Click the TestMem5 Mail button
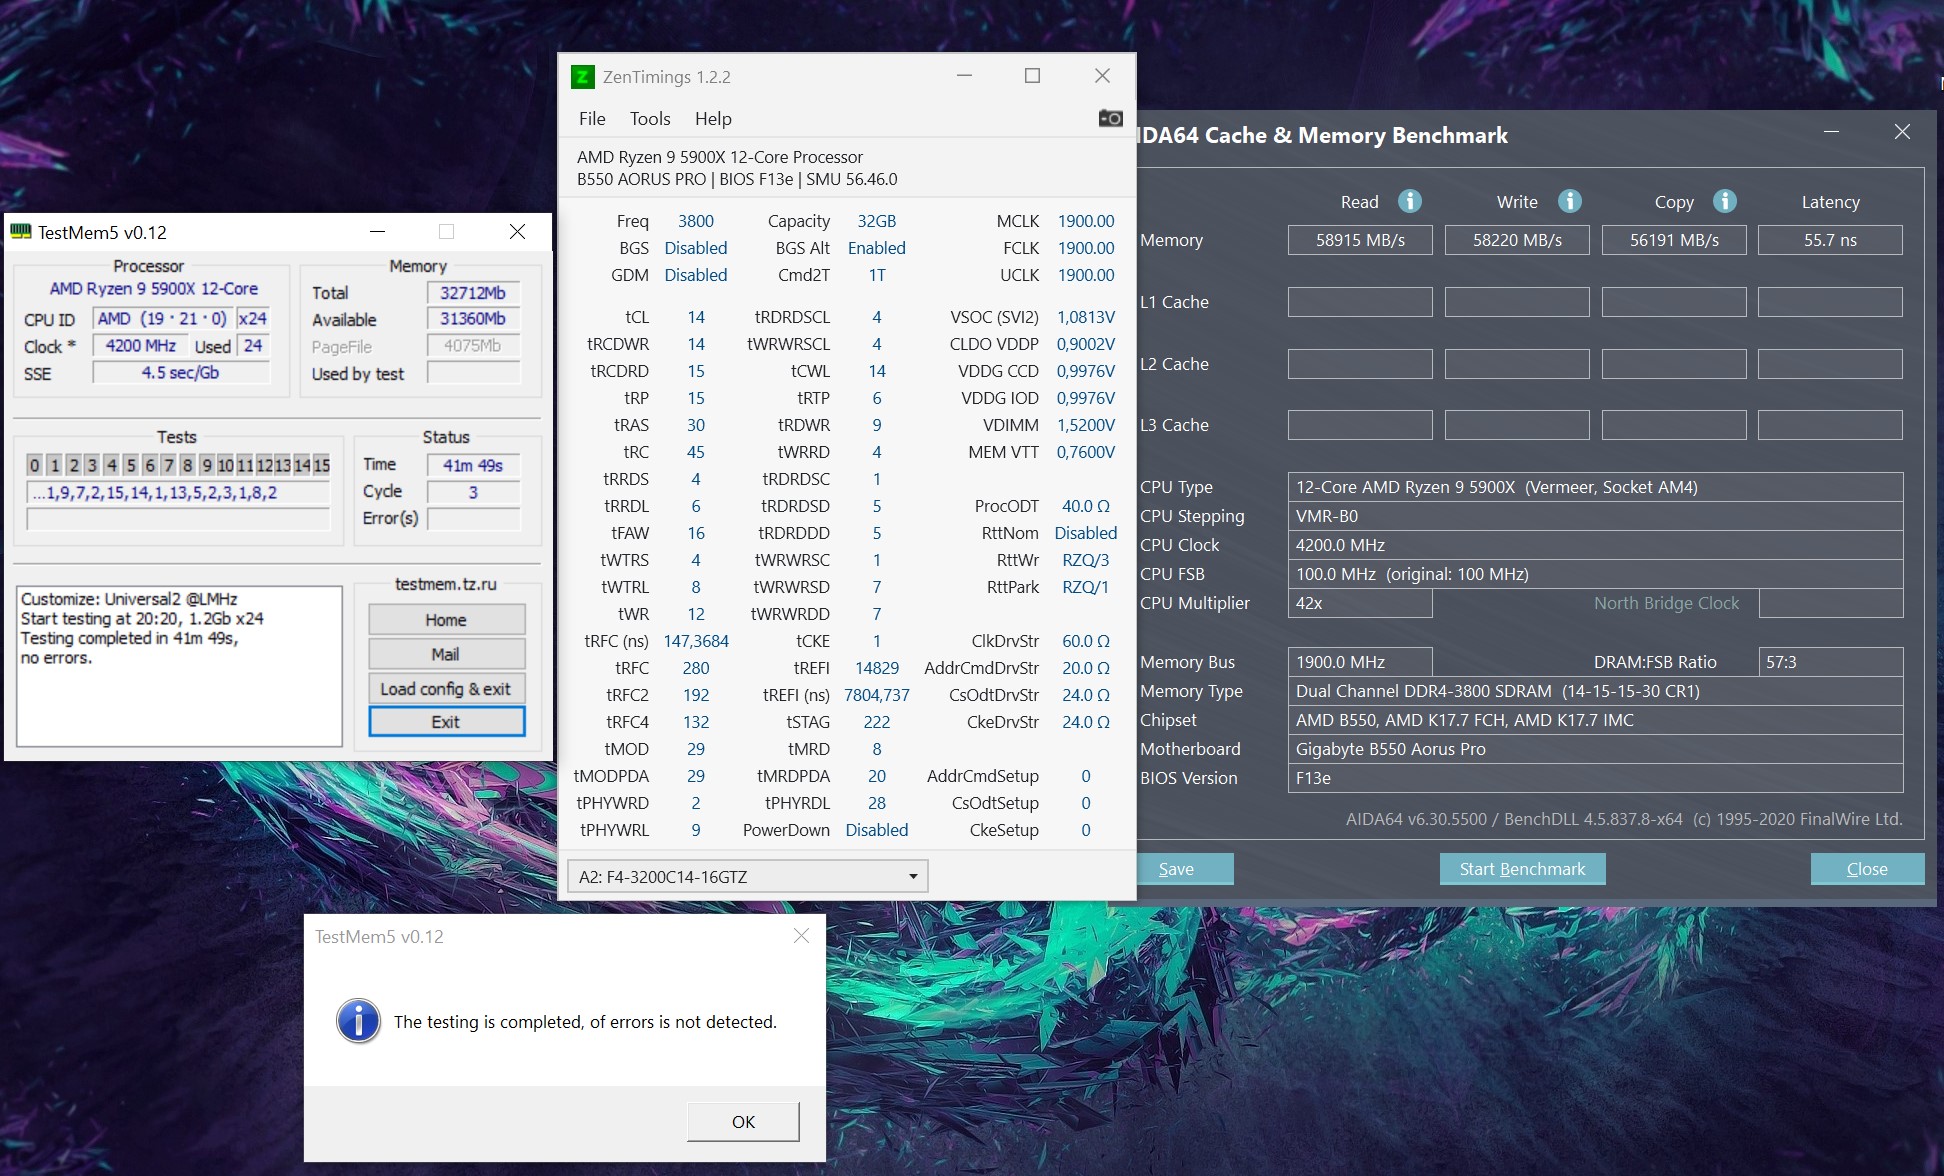 [x=446, y=654]
